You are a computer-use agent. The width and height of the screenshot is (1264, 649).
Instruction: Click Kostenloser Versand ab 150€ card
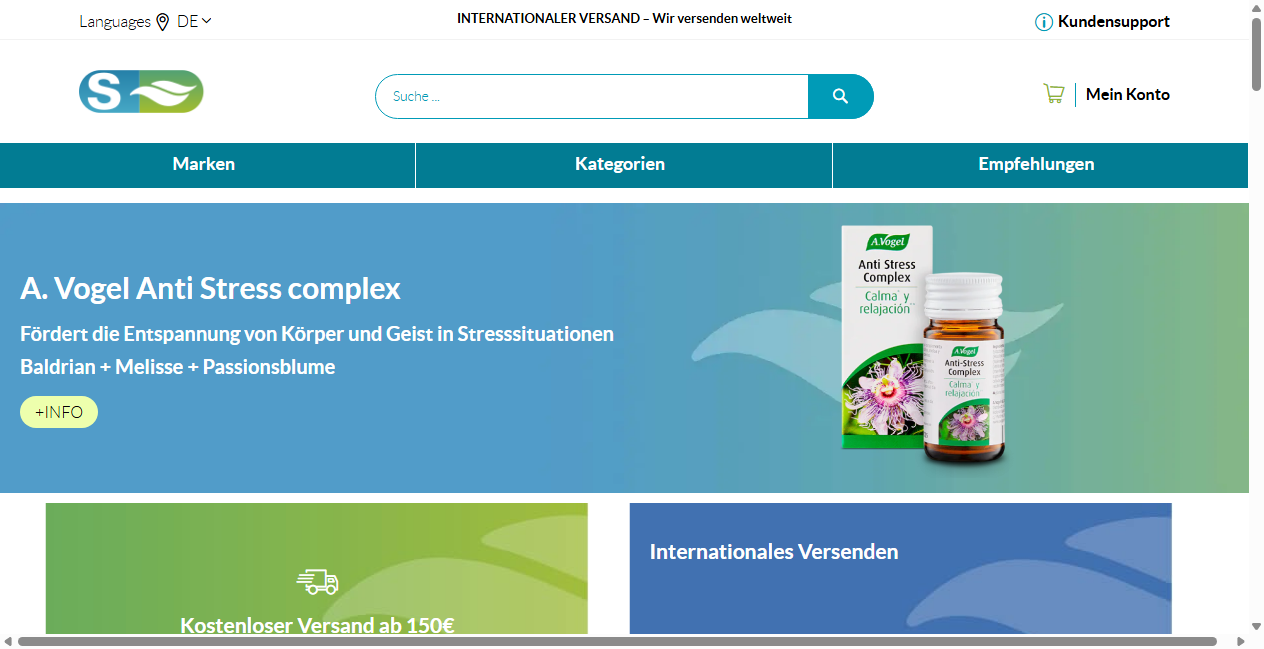click(x=317, y=568)
